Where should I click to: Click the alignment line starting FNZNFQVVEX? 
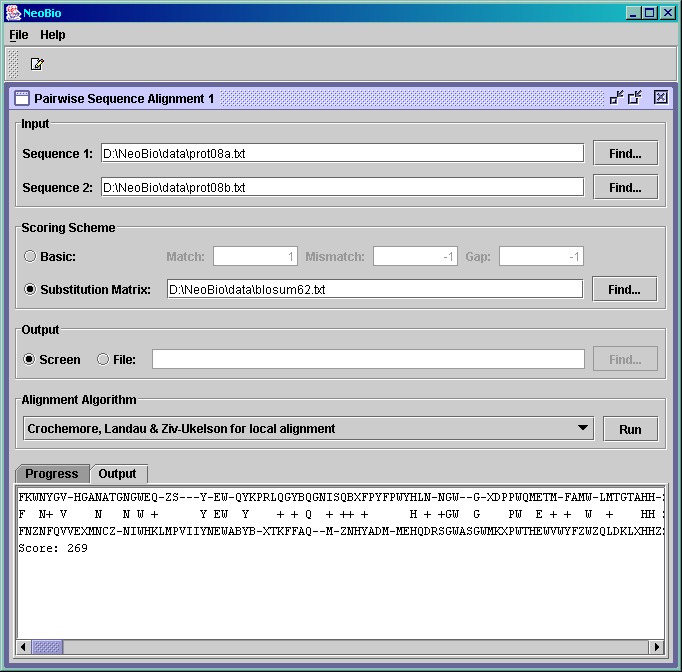pyautogui.click(x=341, y=531)
